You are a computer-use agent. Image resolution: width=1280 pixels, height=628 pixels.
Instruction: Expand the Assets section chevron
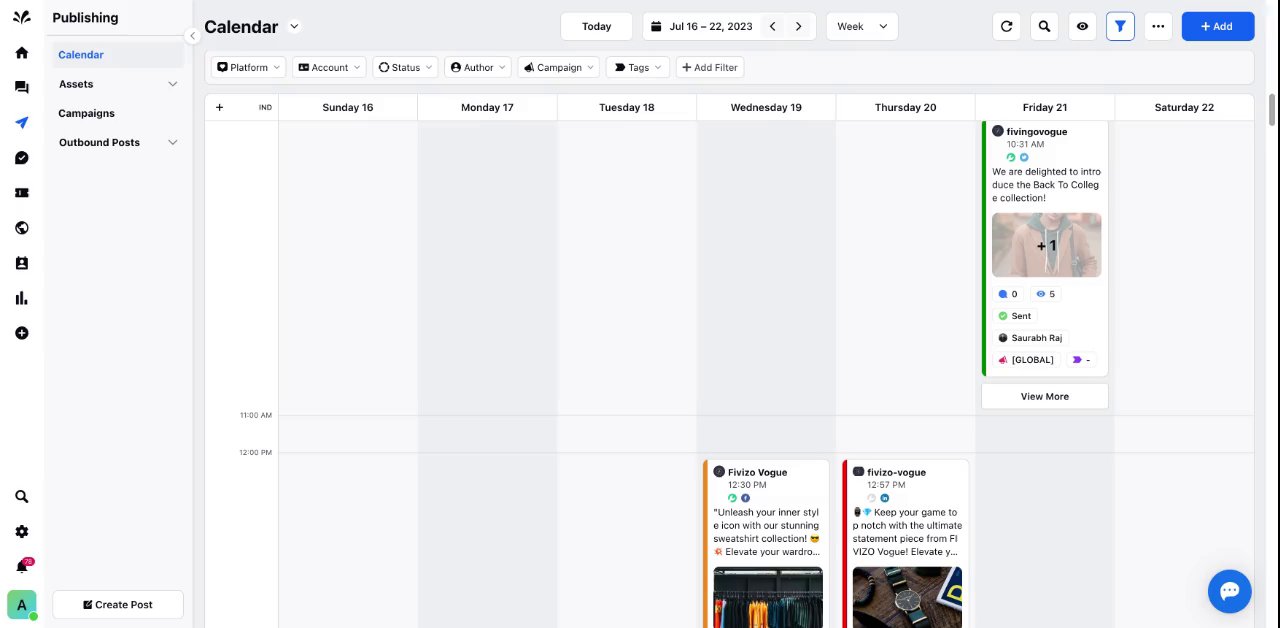[172, 84]
